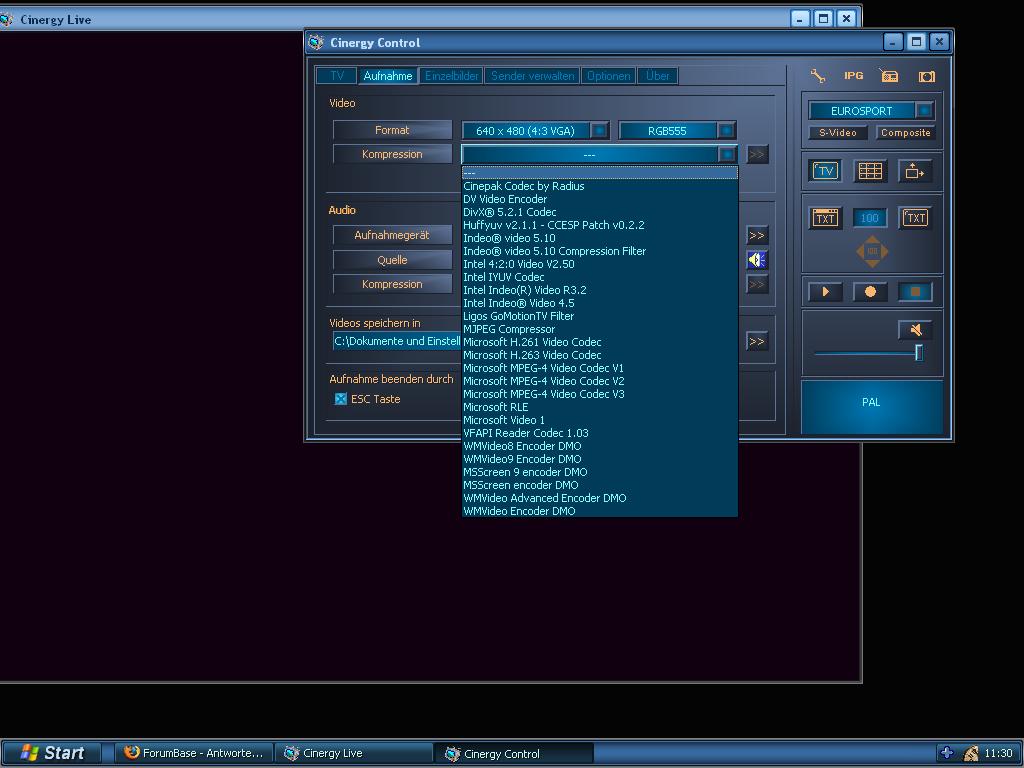Toggle ESC Taste checkbox
The width and height of the screenshot is (1024, 768).
point(340,398)
